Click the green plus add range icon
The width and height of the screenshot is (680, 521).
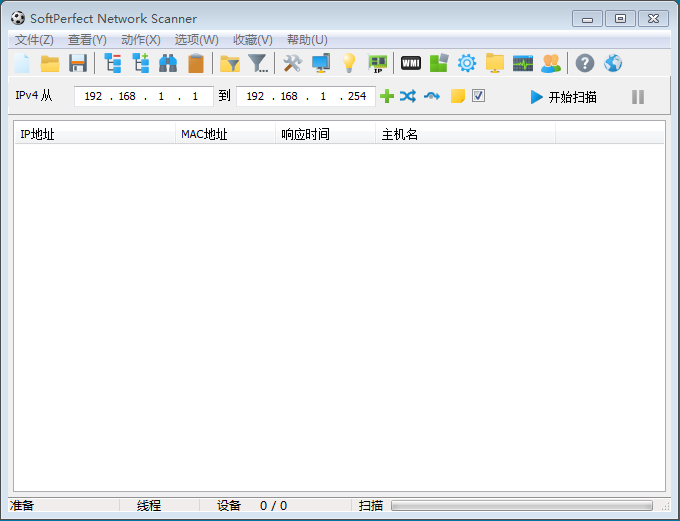[x=386, y=97]
